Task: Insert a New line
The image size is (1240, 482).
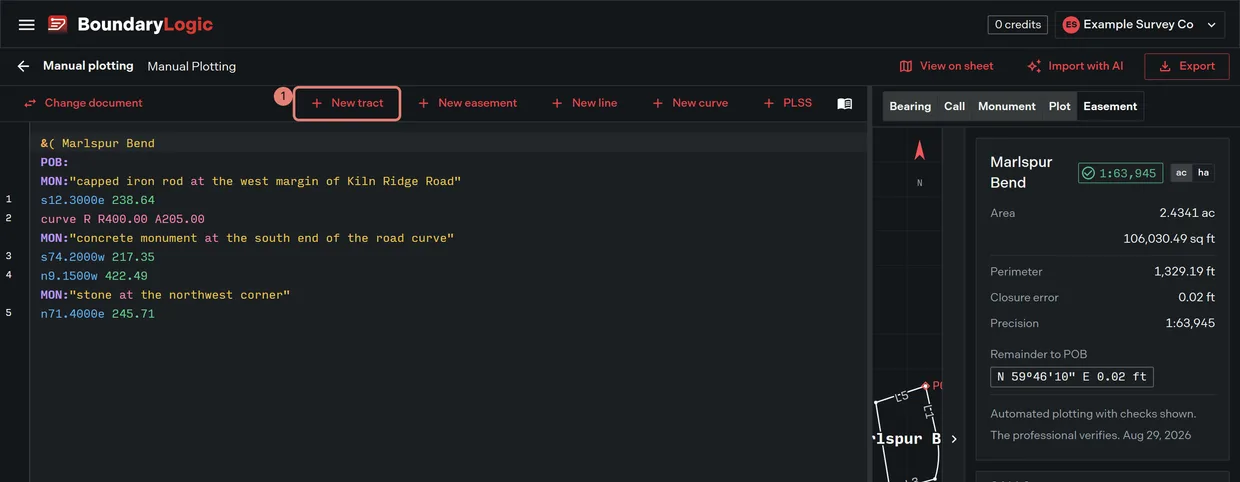Action: (x=584, y=103)
